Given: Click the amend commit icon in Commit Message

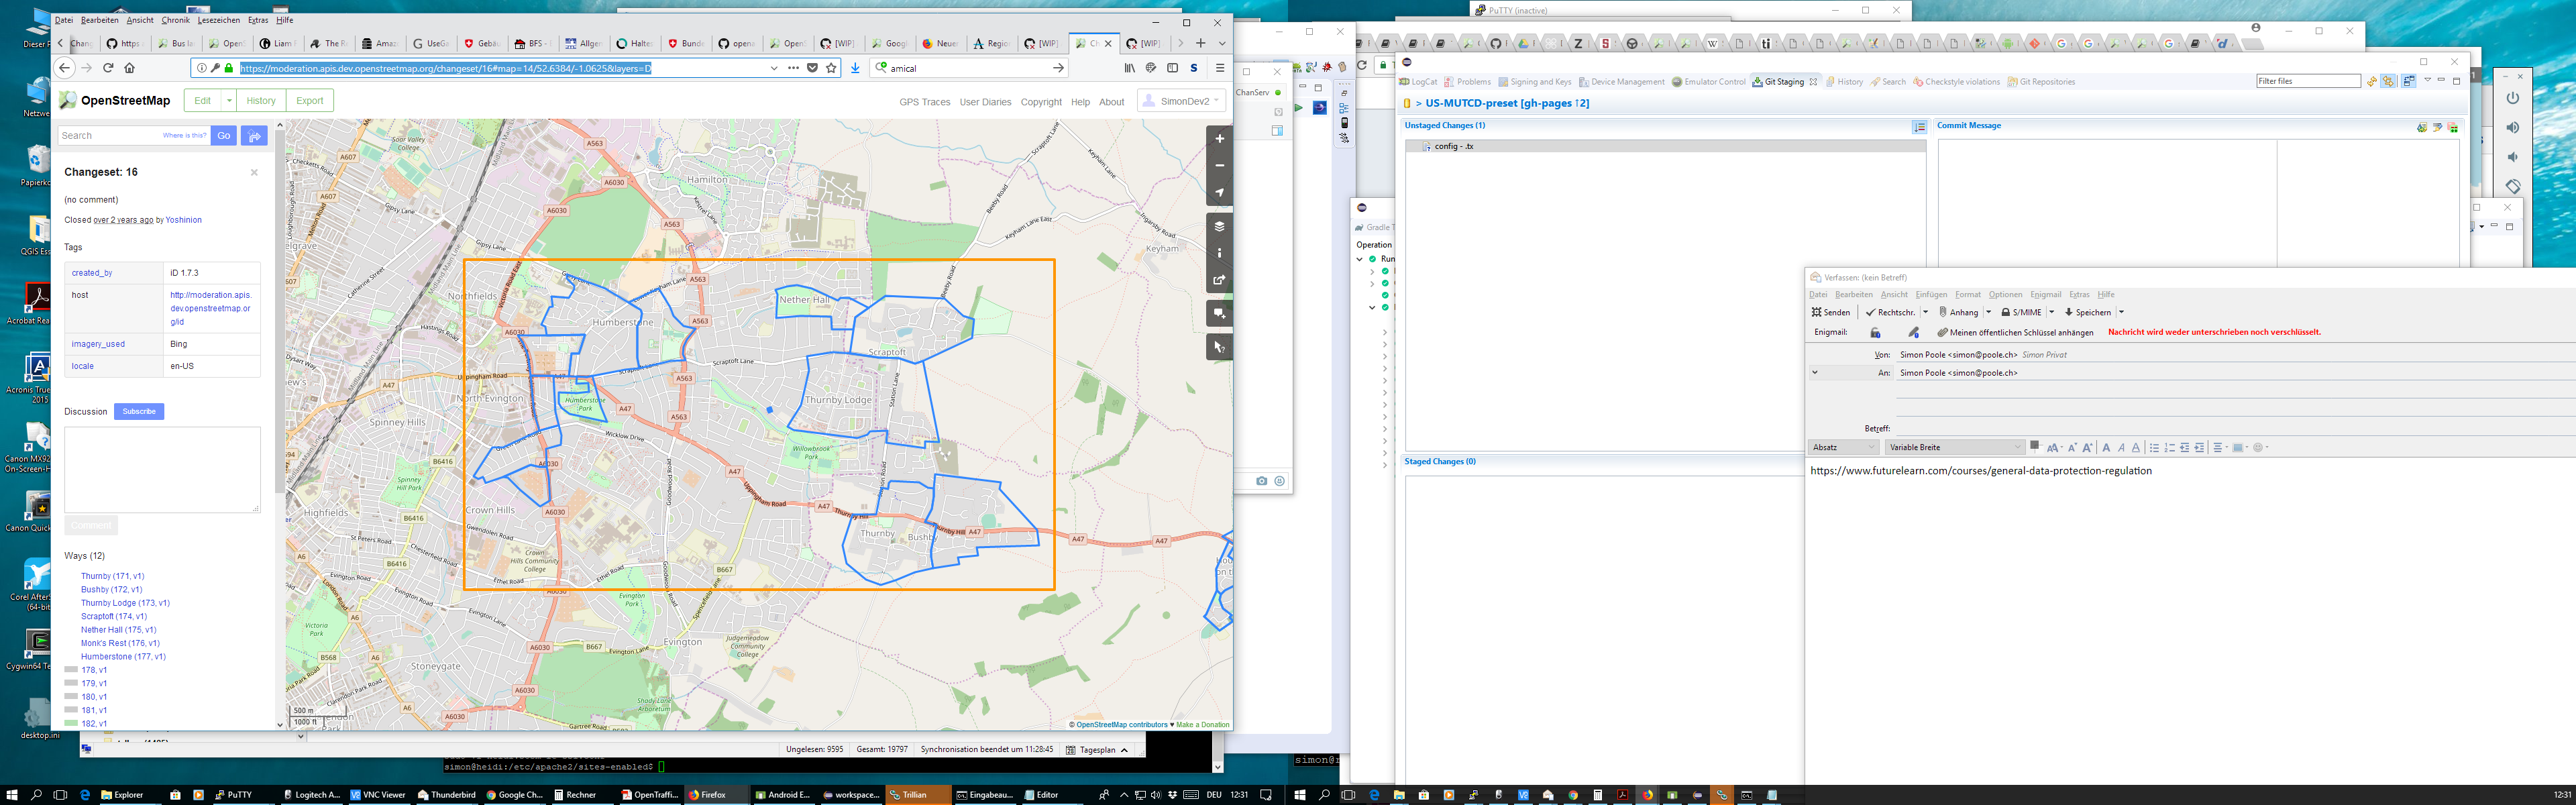Looking at the screenshot, I should pos(2421,127).
